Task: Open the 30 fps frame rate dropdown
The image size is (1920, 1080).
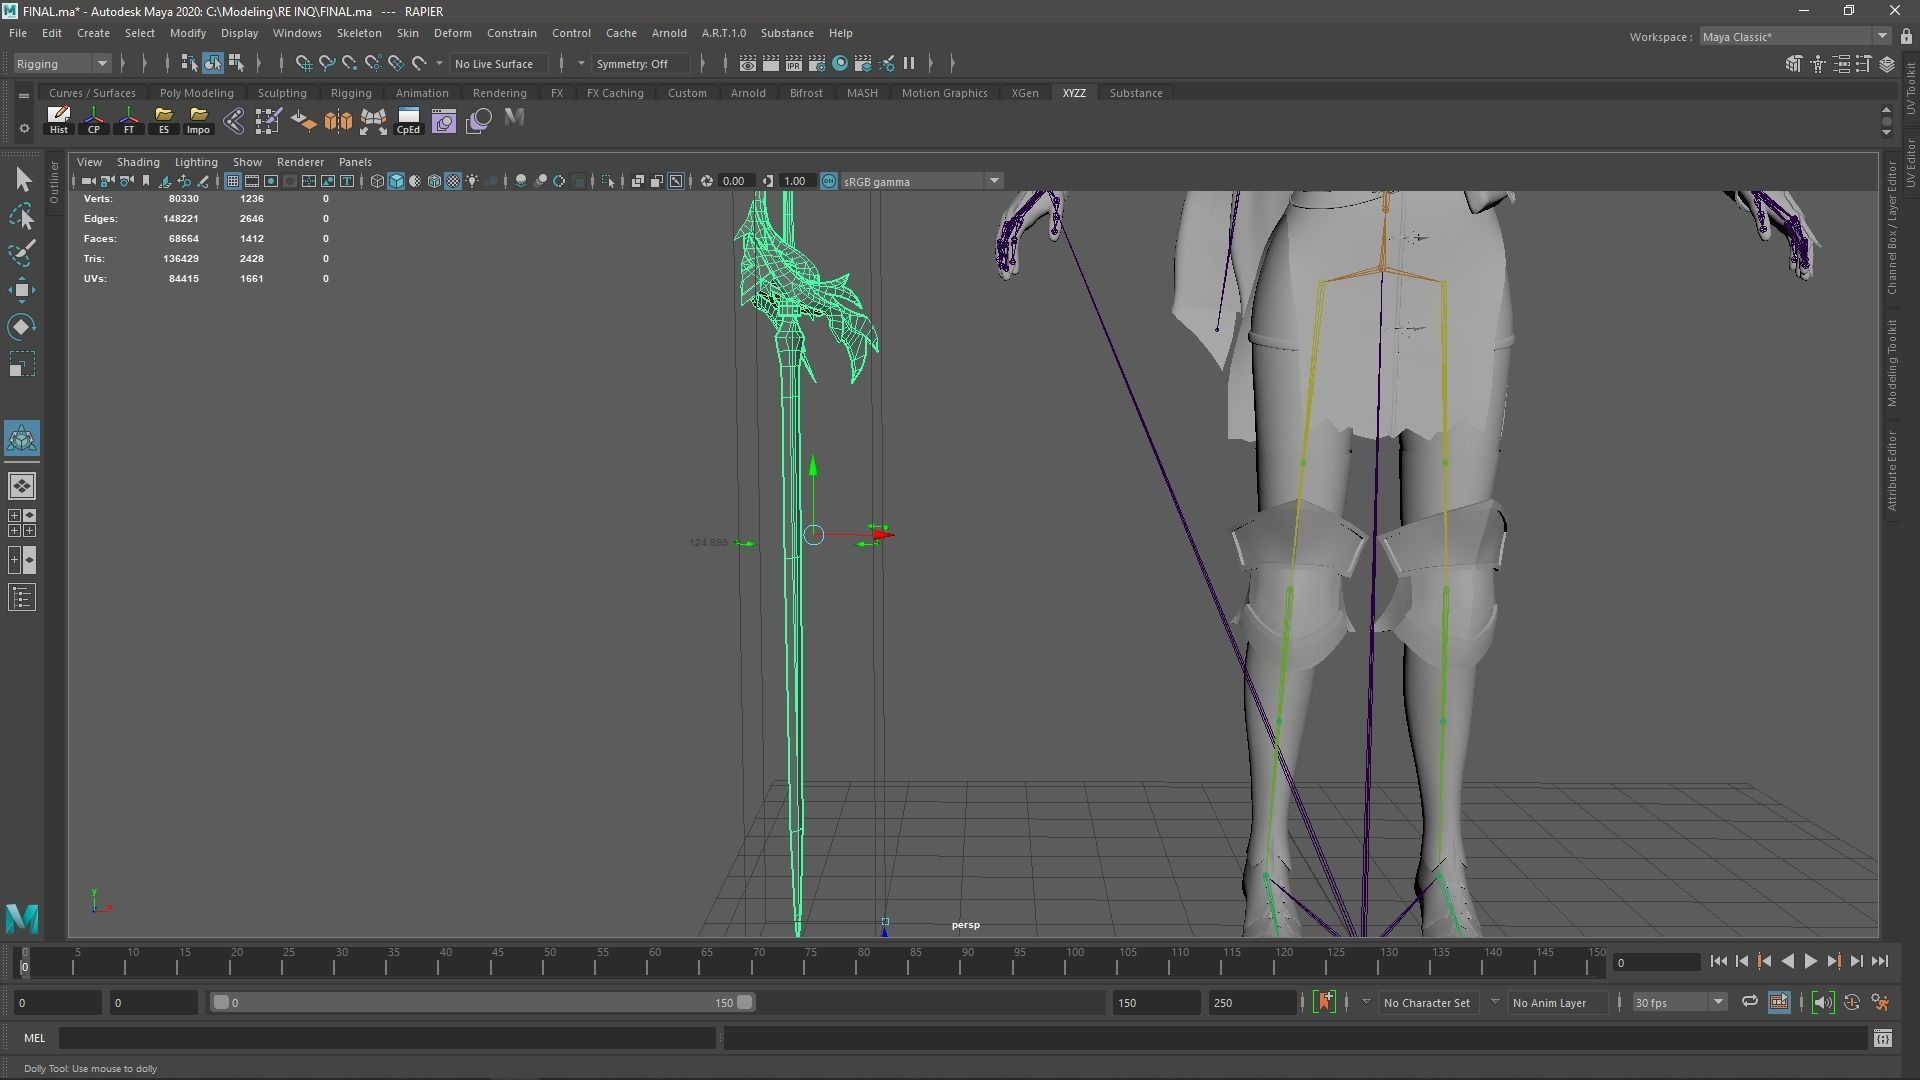Action: pyautogui.click(x=1679, y=1002)
